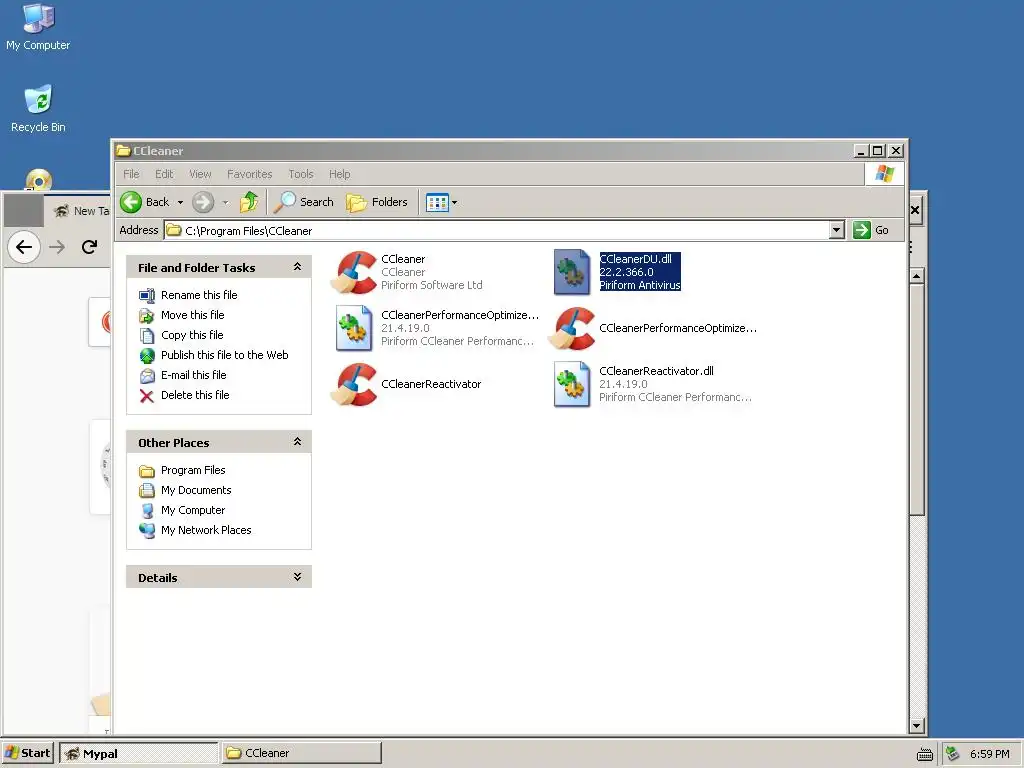Click inside the Address path field
The height and width of the screenshot is (768, 1024).
coord(497,231)
